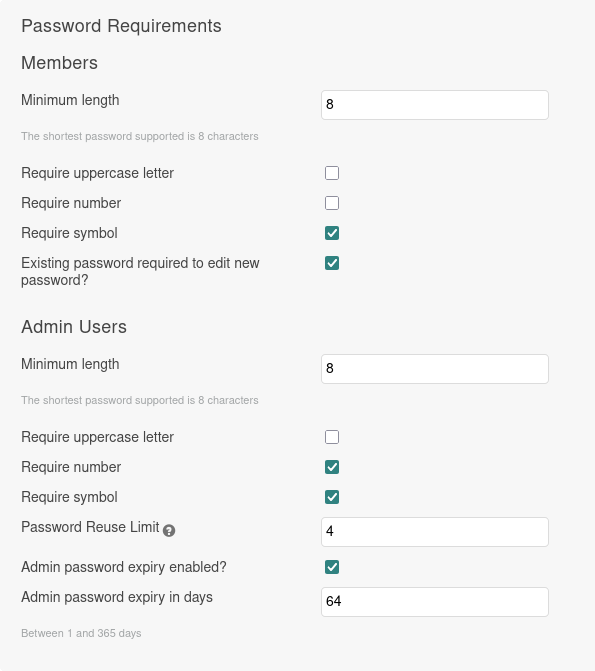595x671 pixels.
Task: Untick Existing password required to edit checkbox
Action: 332,263
